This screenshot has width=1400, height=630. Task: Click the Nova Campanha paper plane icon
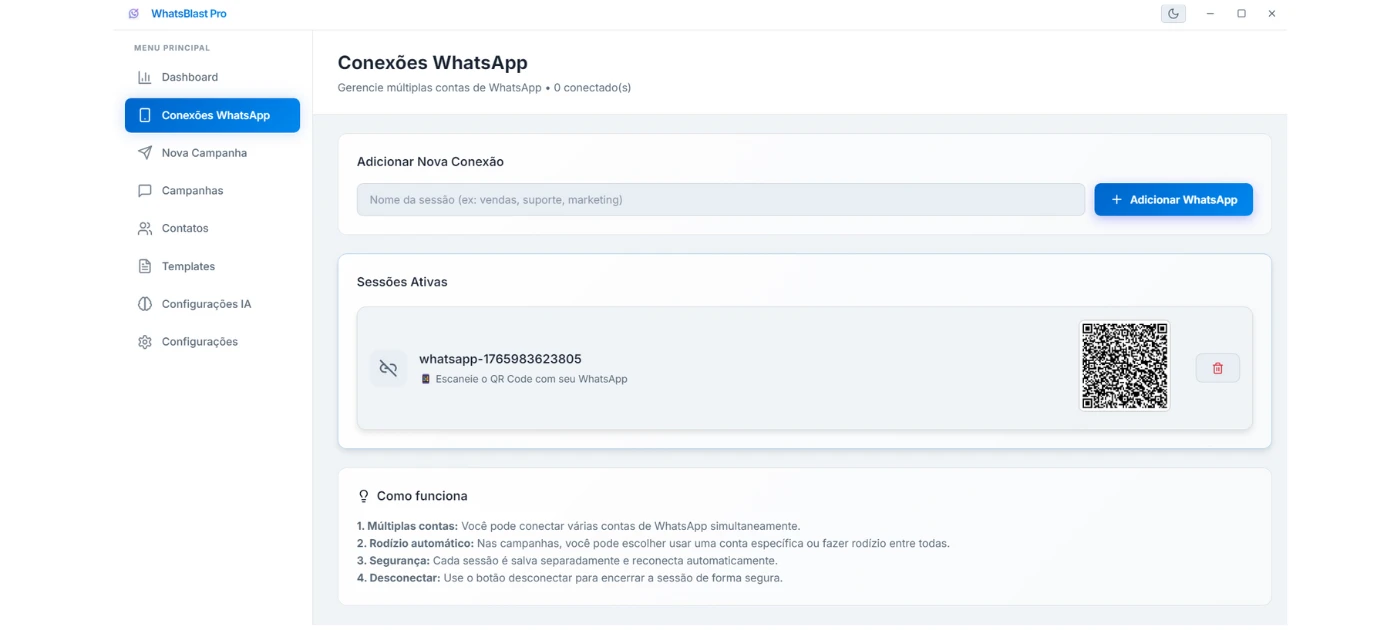tap(144, 153)
